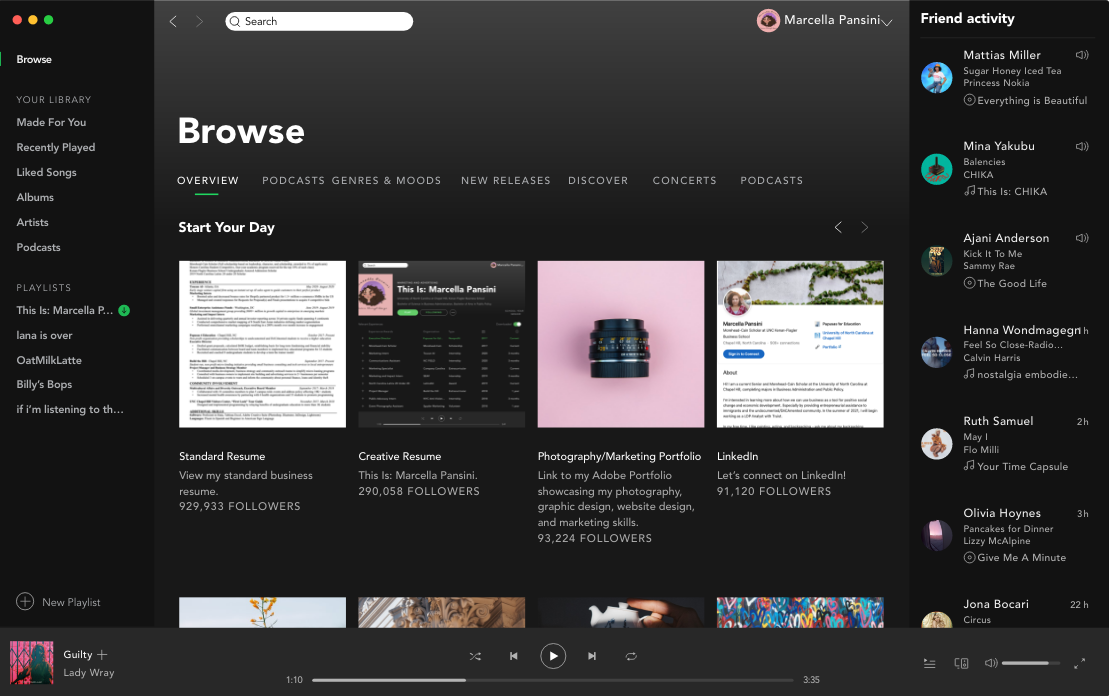Open playlist Your Time Capsule
1109x696 pixels.
coord(1022,466)
